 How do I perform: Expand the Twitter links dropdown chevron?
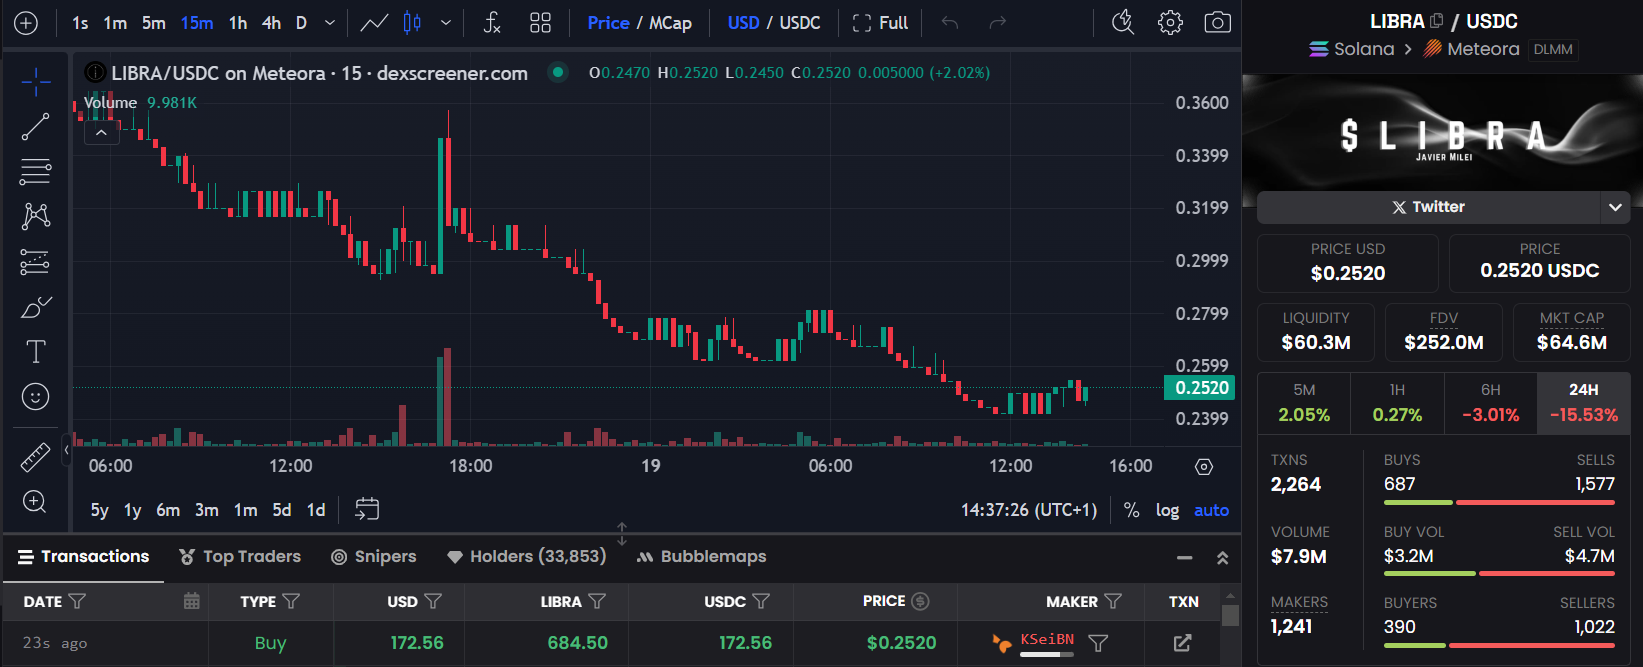click(x=1615, y=207)
